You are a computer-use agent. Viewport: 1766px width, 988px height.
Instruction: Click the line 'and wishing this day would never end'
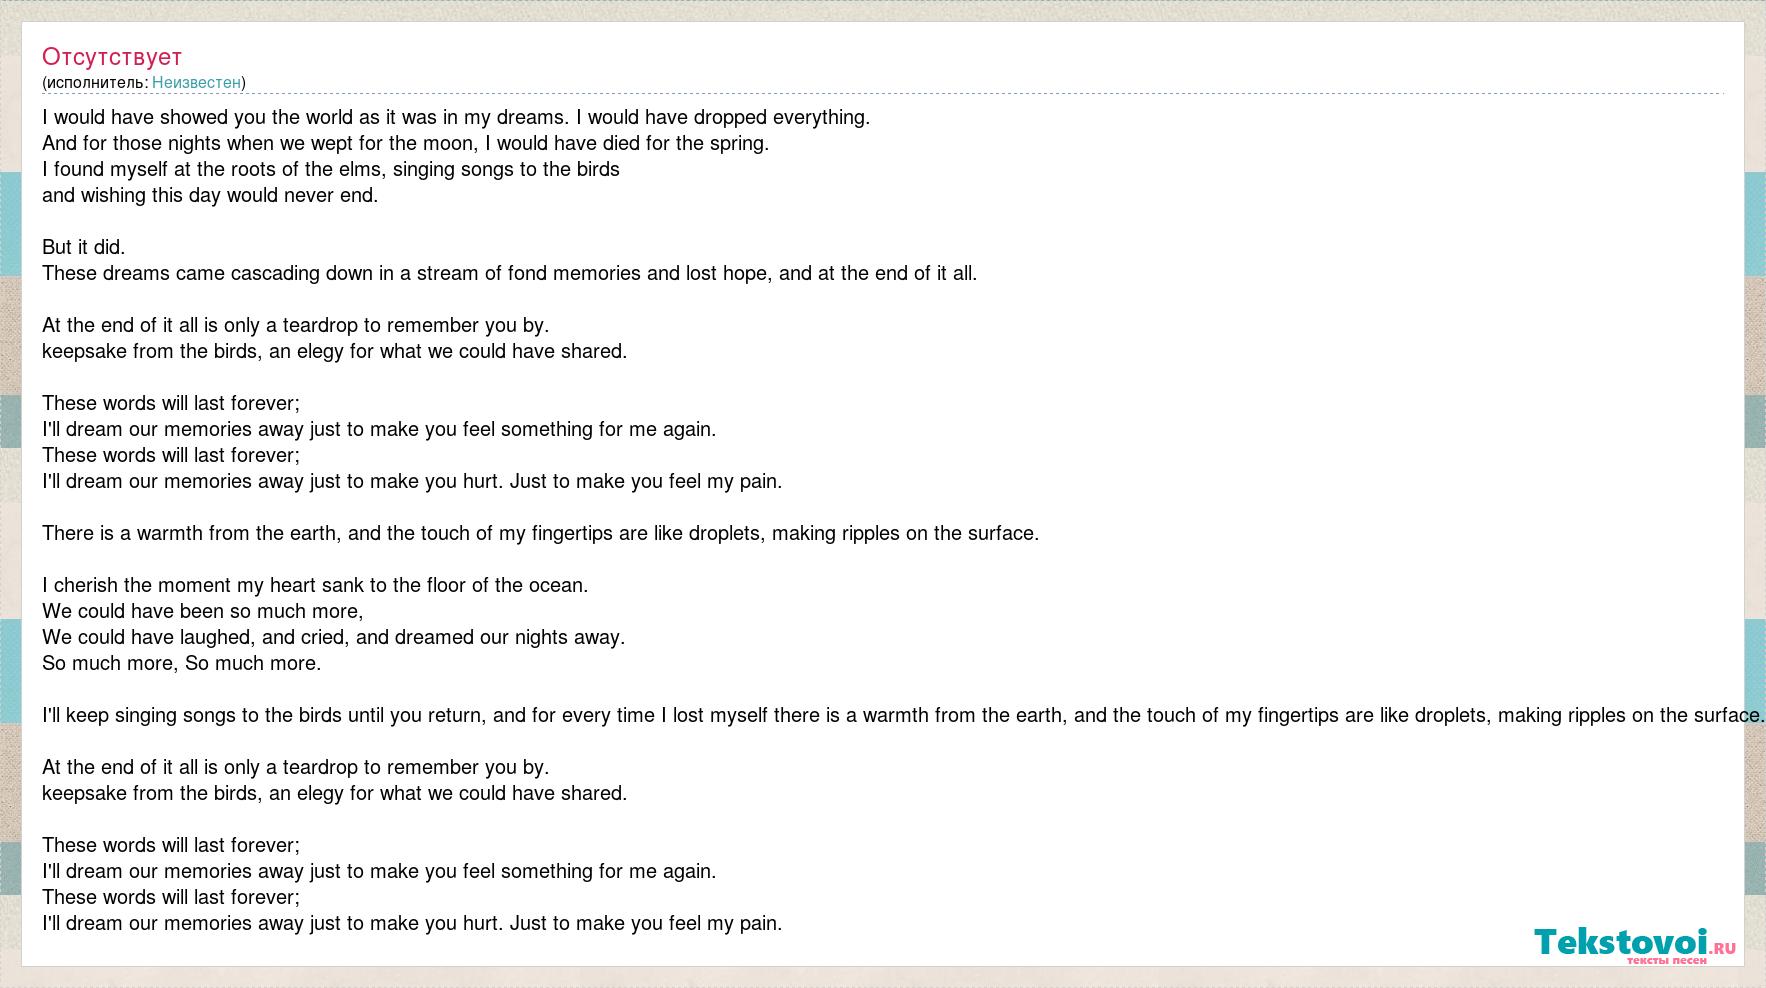[210, 195]
